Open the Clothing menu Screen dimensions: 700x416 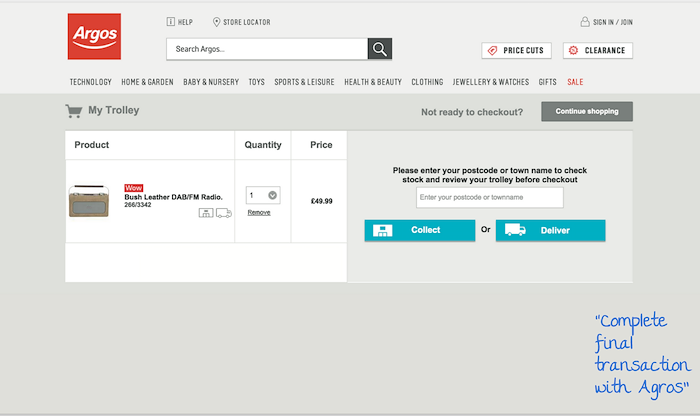pyautogui.click(x=427, y=82)
